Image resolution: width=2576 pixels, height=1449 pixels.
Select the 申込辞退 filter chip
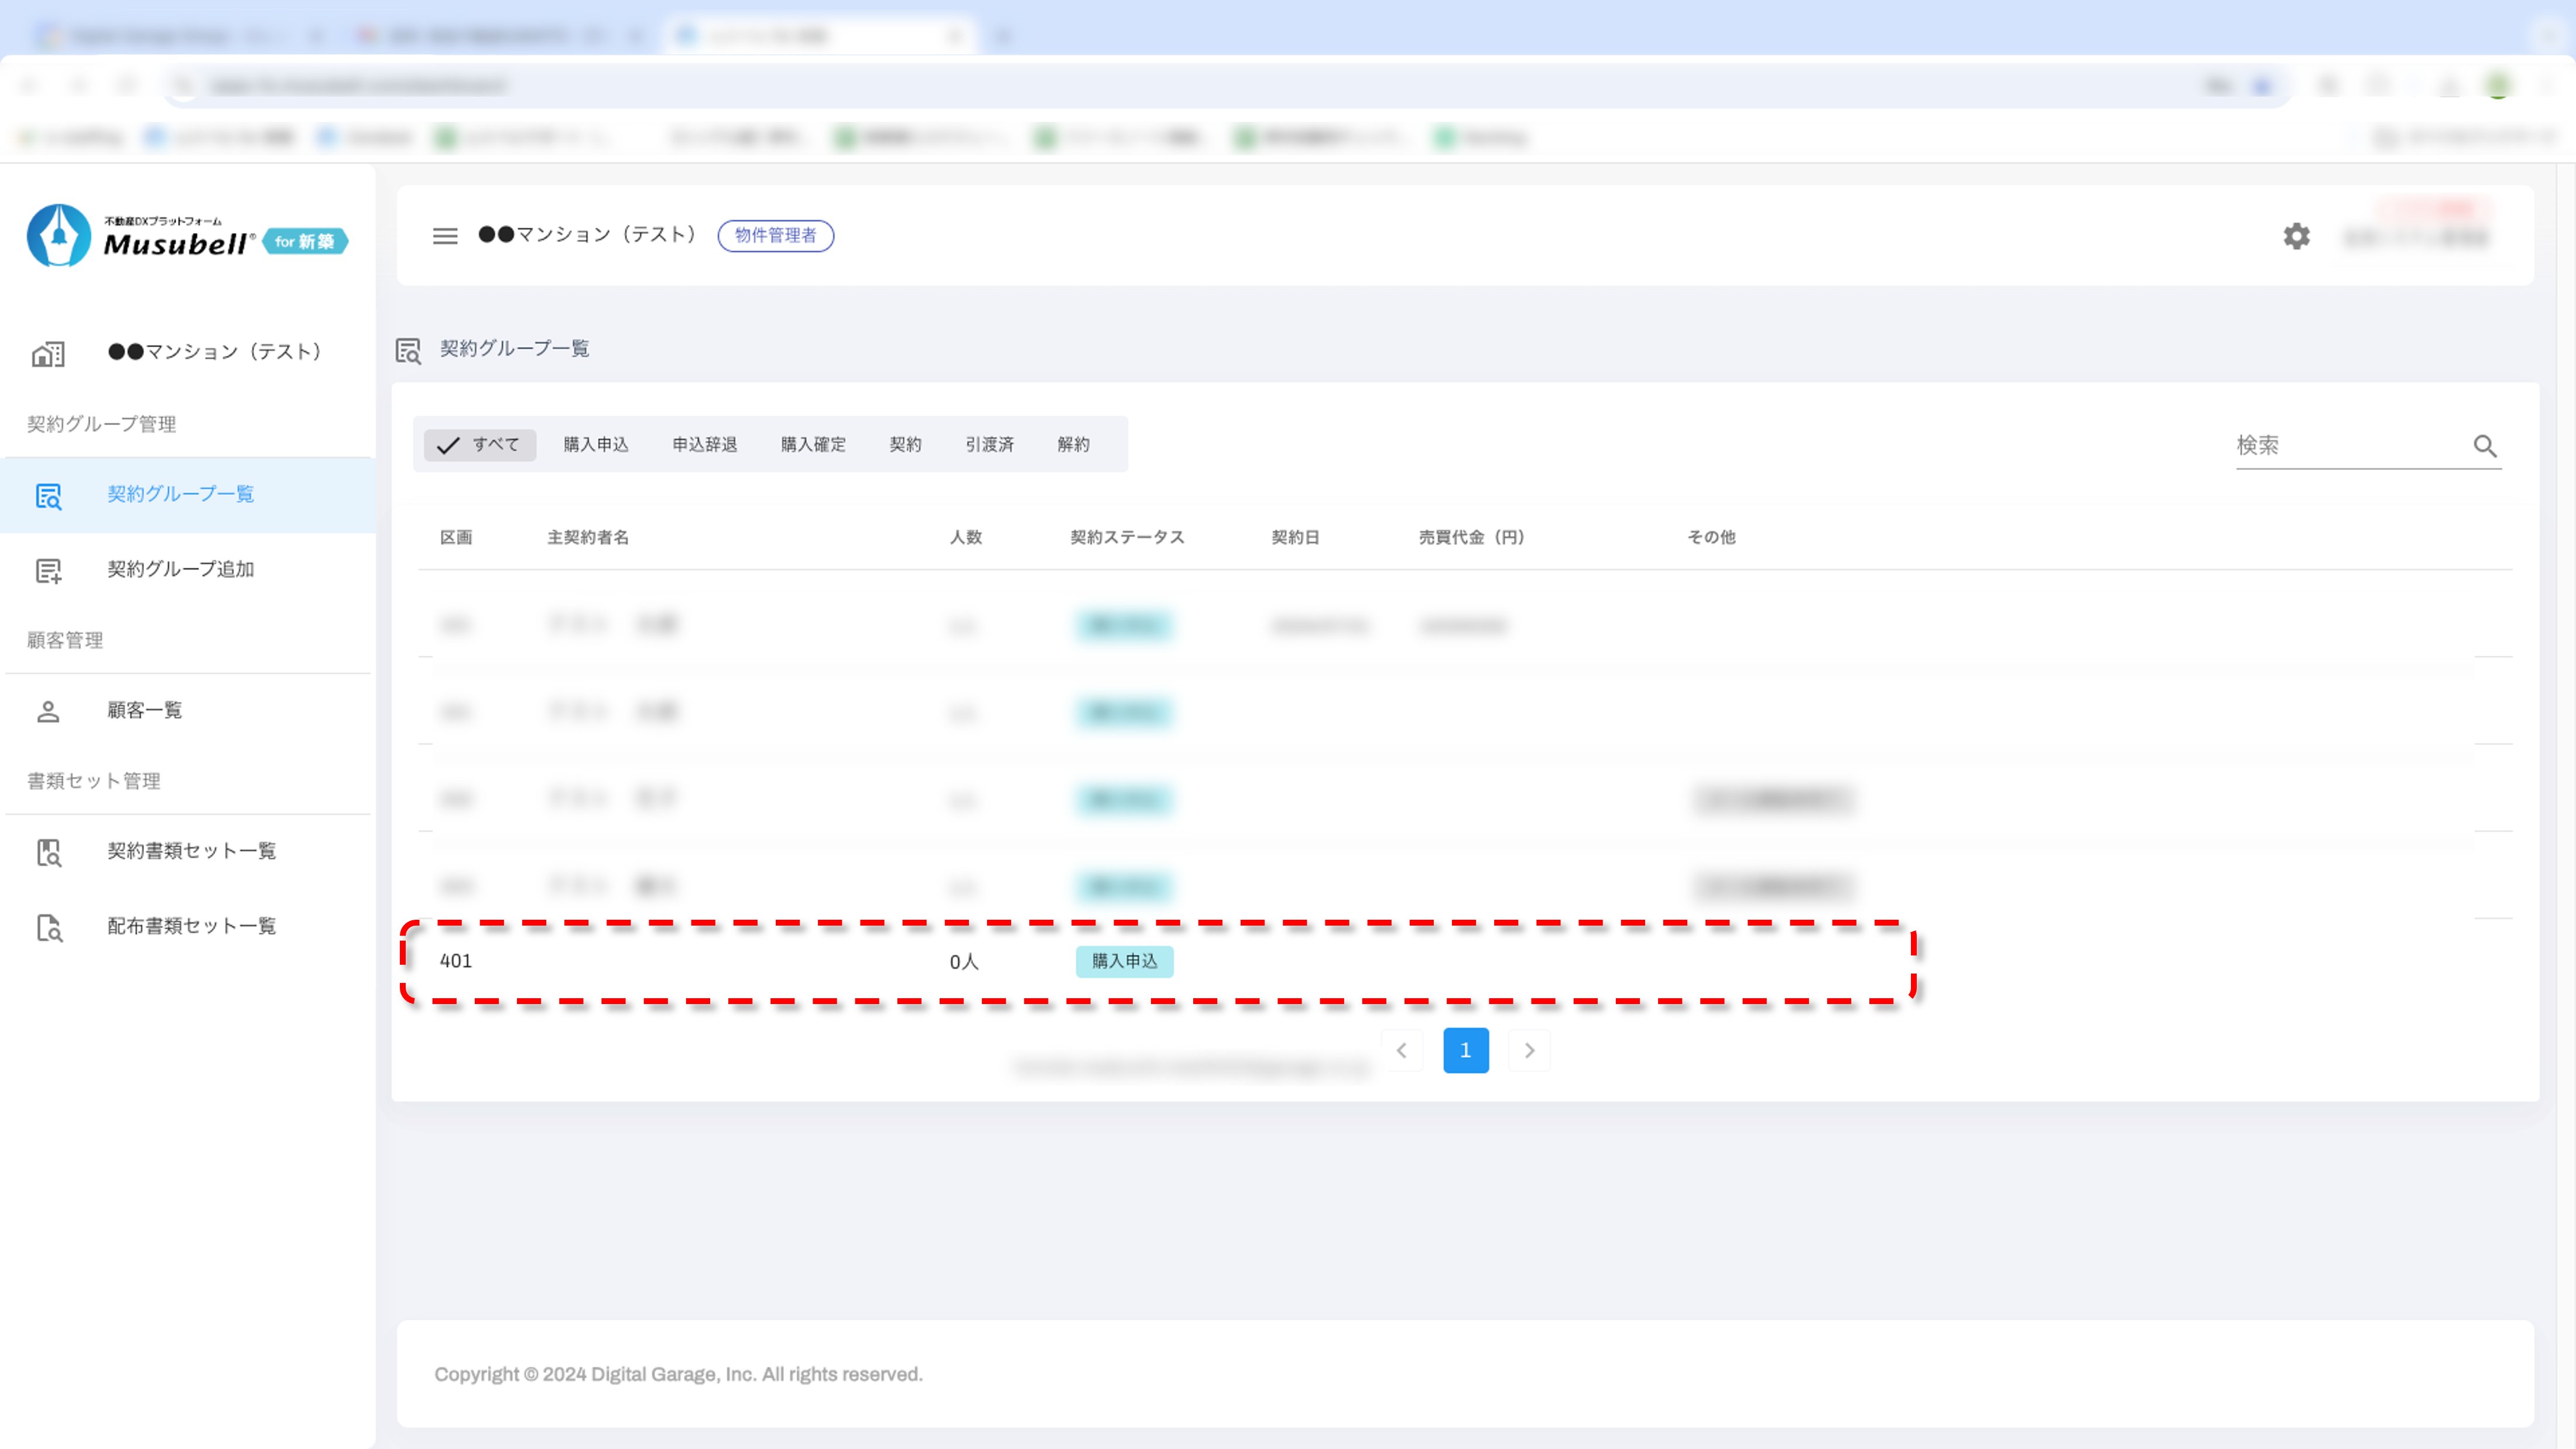(x=704, y=445)
